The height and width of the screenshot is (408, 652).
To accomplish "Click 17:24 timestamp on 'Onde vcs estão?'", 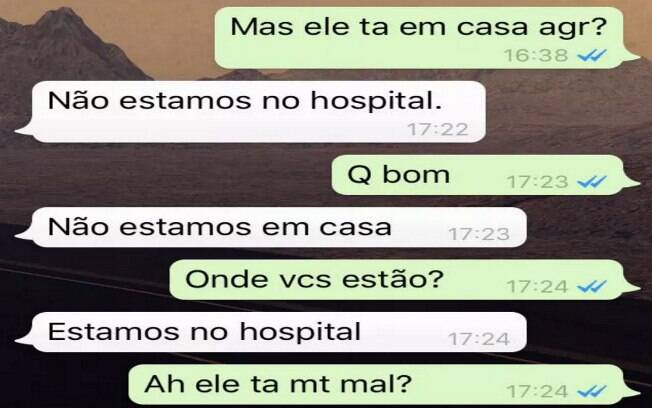I will tap(537, 287).
